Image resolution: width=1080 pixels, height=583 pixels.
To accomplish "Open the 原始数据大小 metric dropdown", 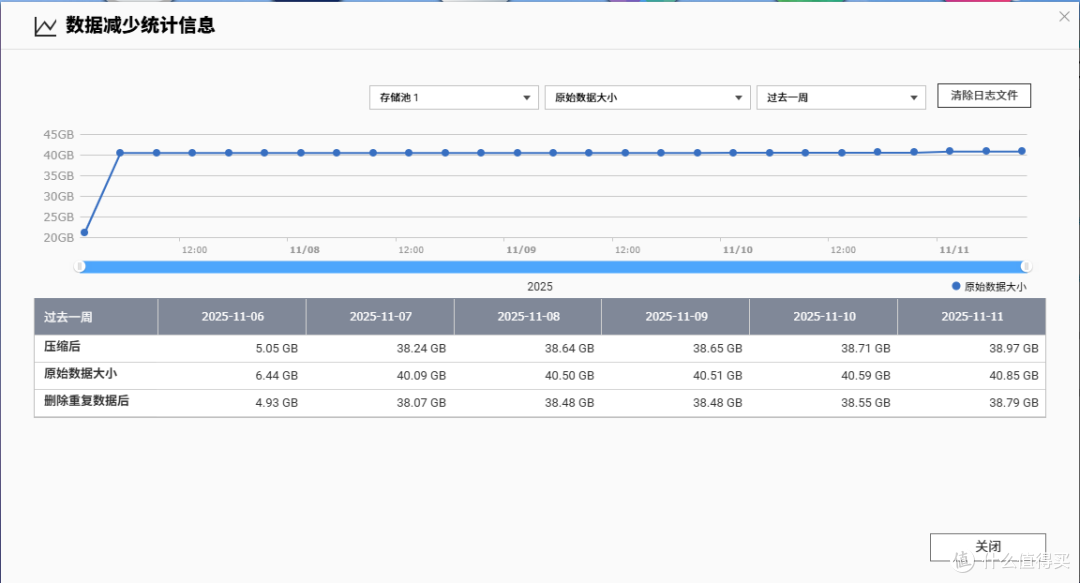I will click(647, 97).
